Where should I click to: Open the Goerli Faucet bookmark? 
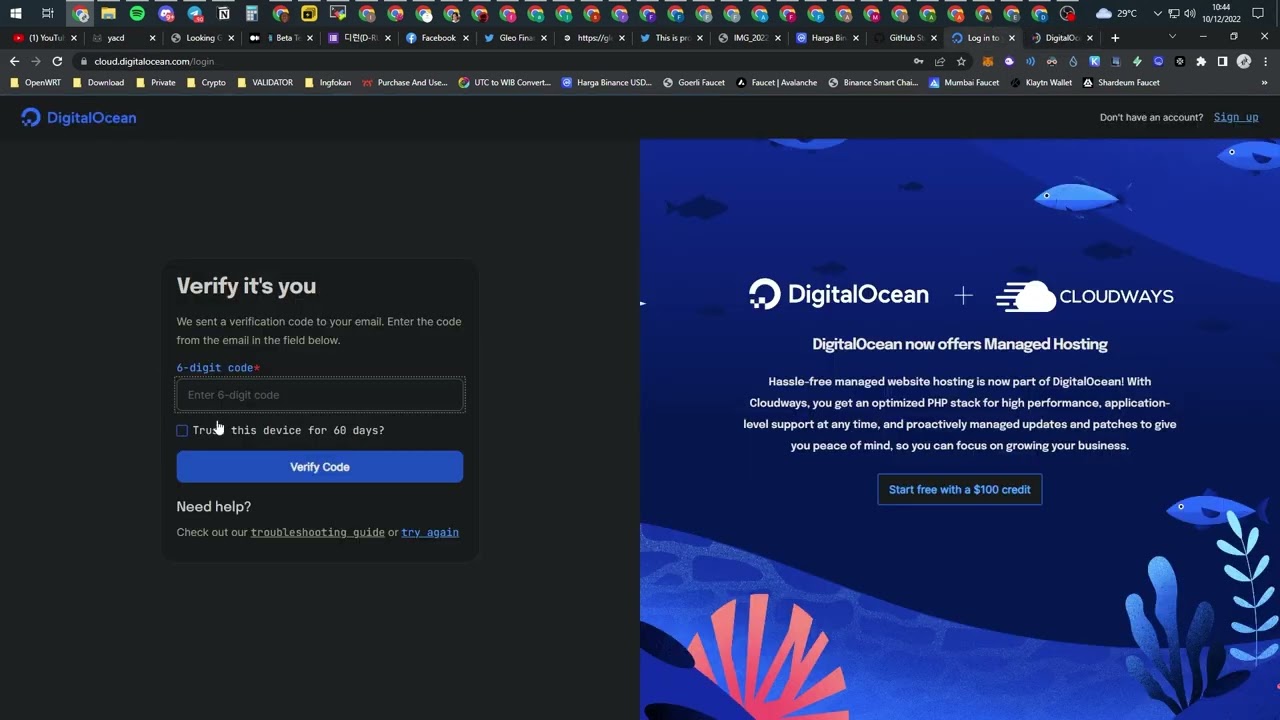694,83
